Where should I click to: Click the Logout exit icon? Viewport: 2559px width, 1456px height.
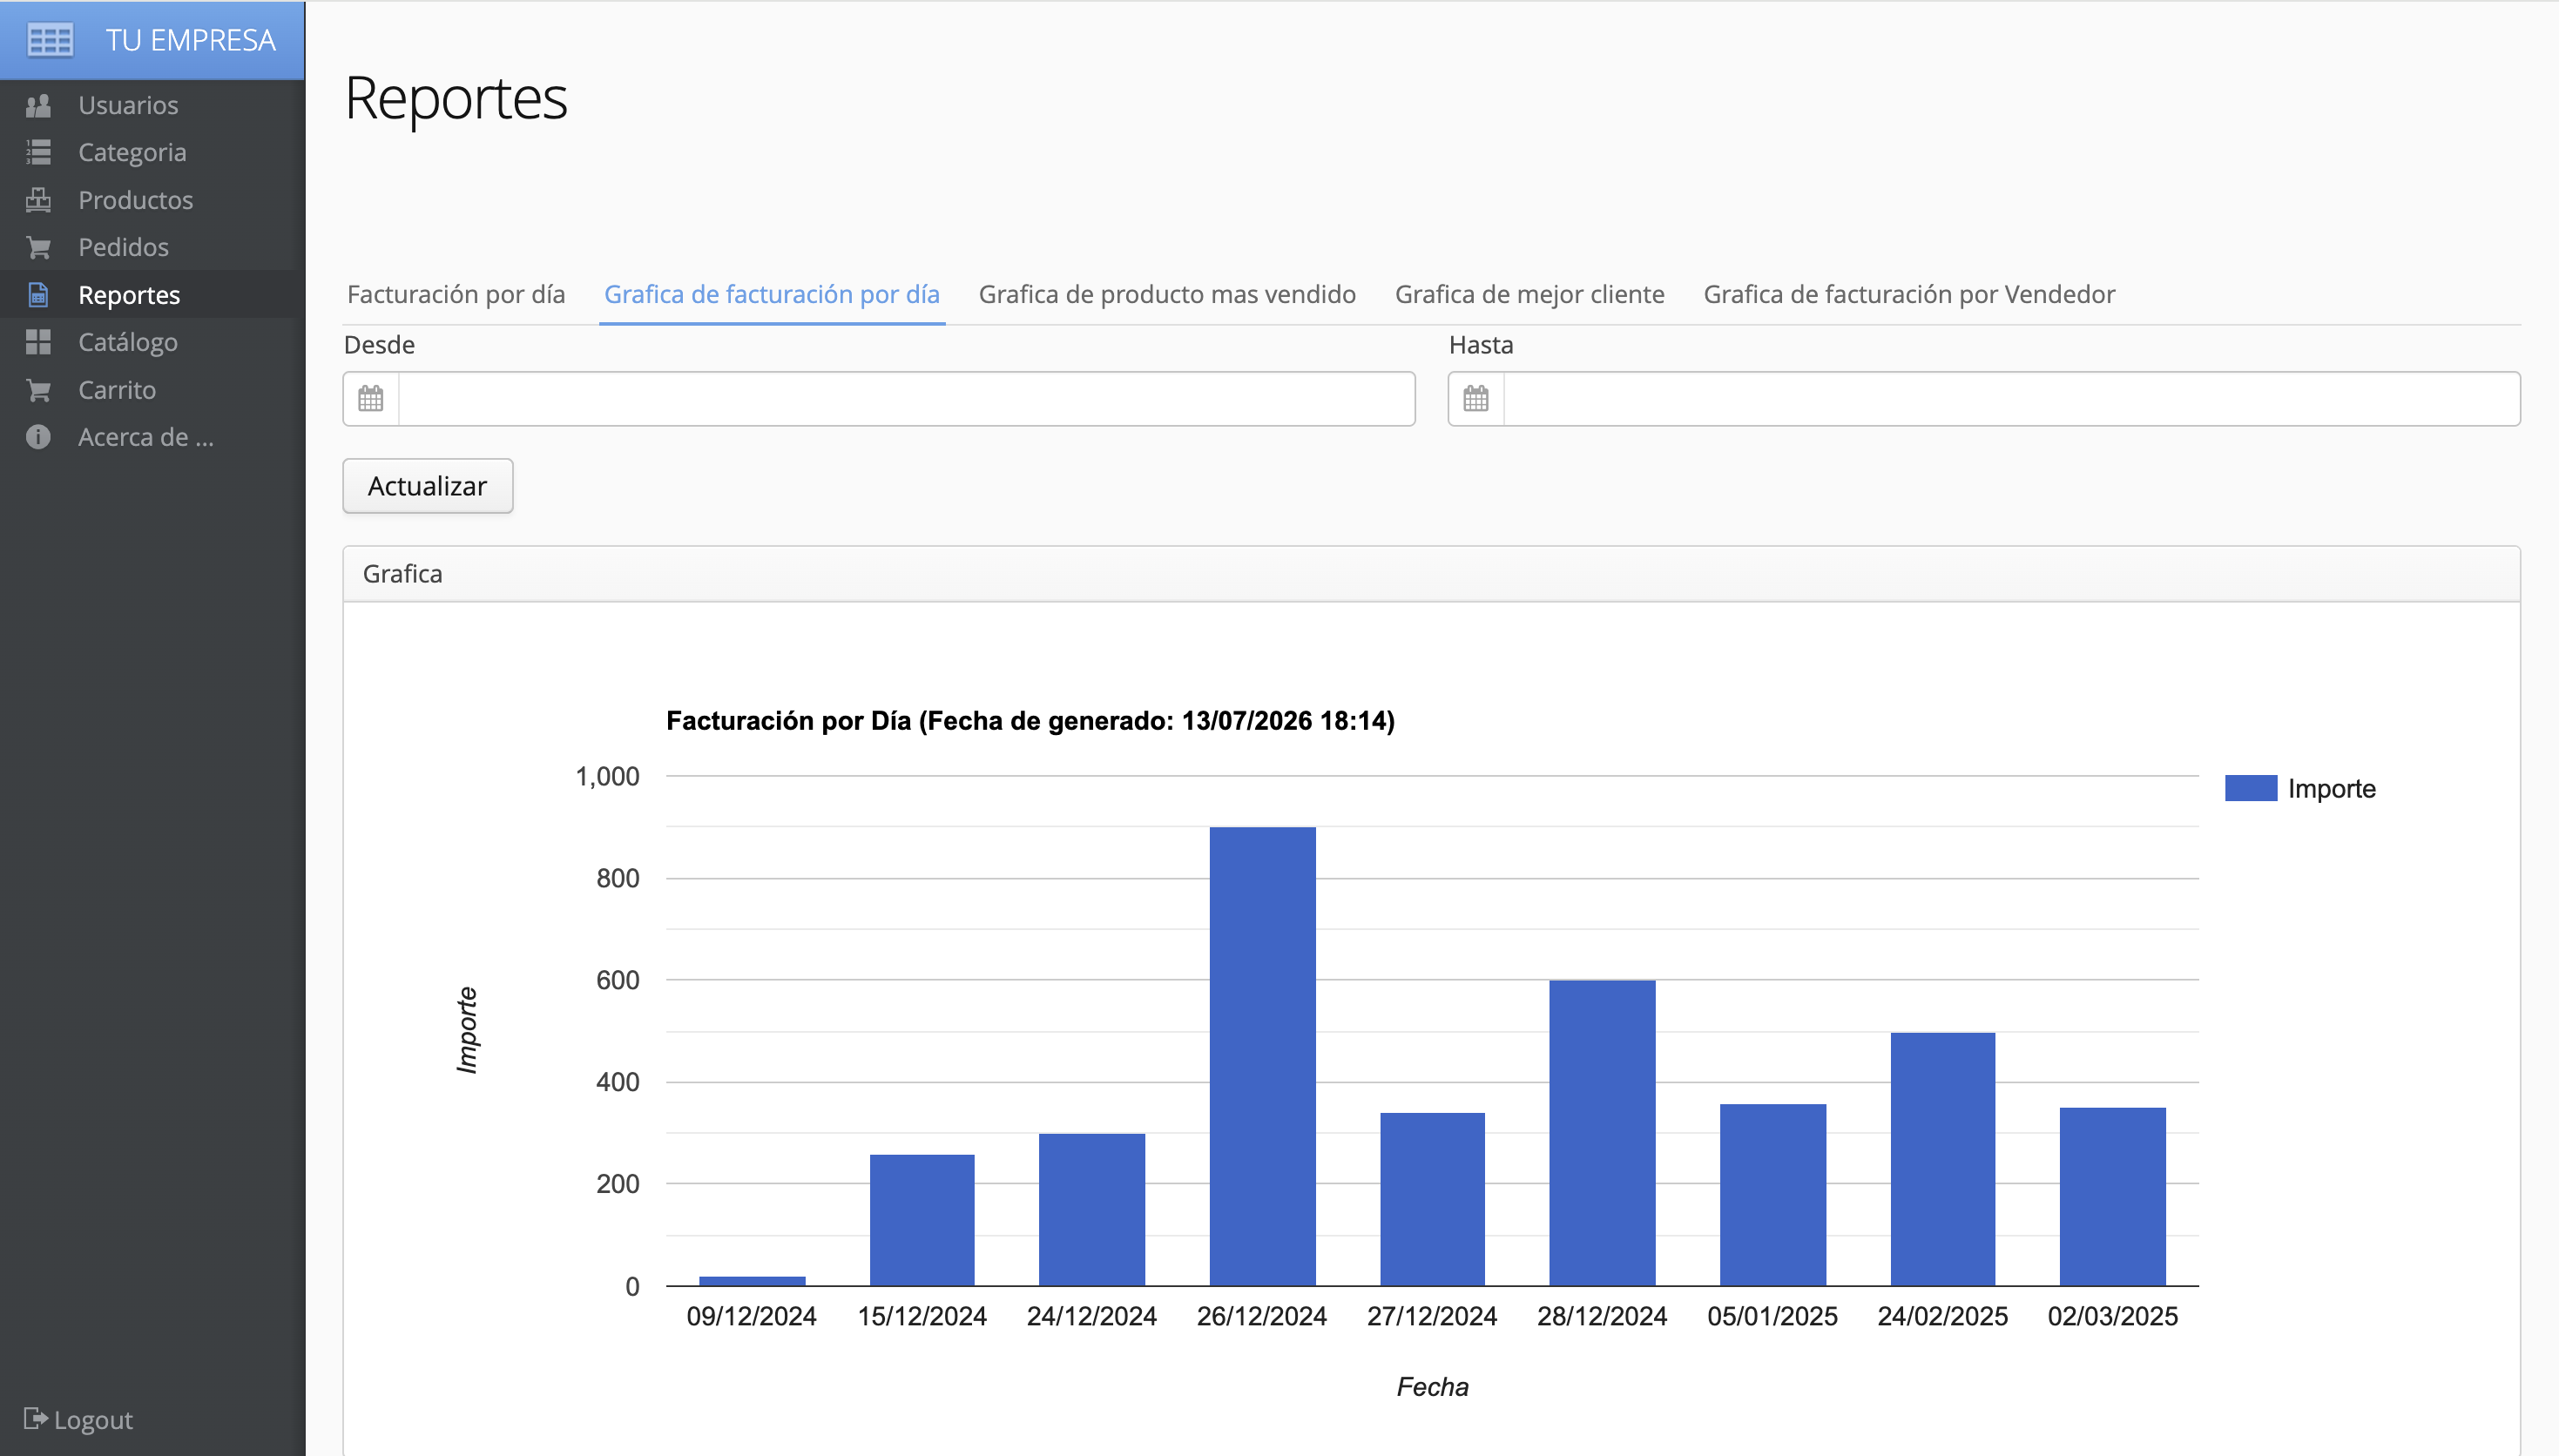[35, 1418]
